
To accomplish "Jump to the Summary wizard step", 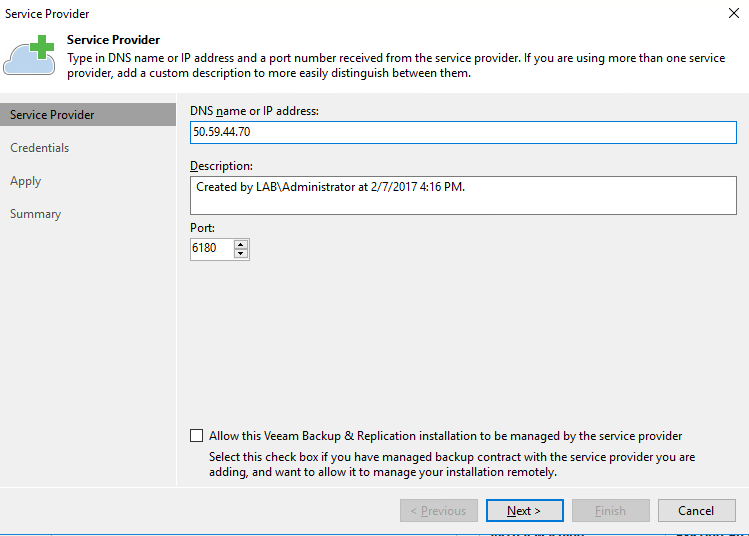I will [36, 214].
